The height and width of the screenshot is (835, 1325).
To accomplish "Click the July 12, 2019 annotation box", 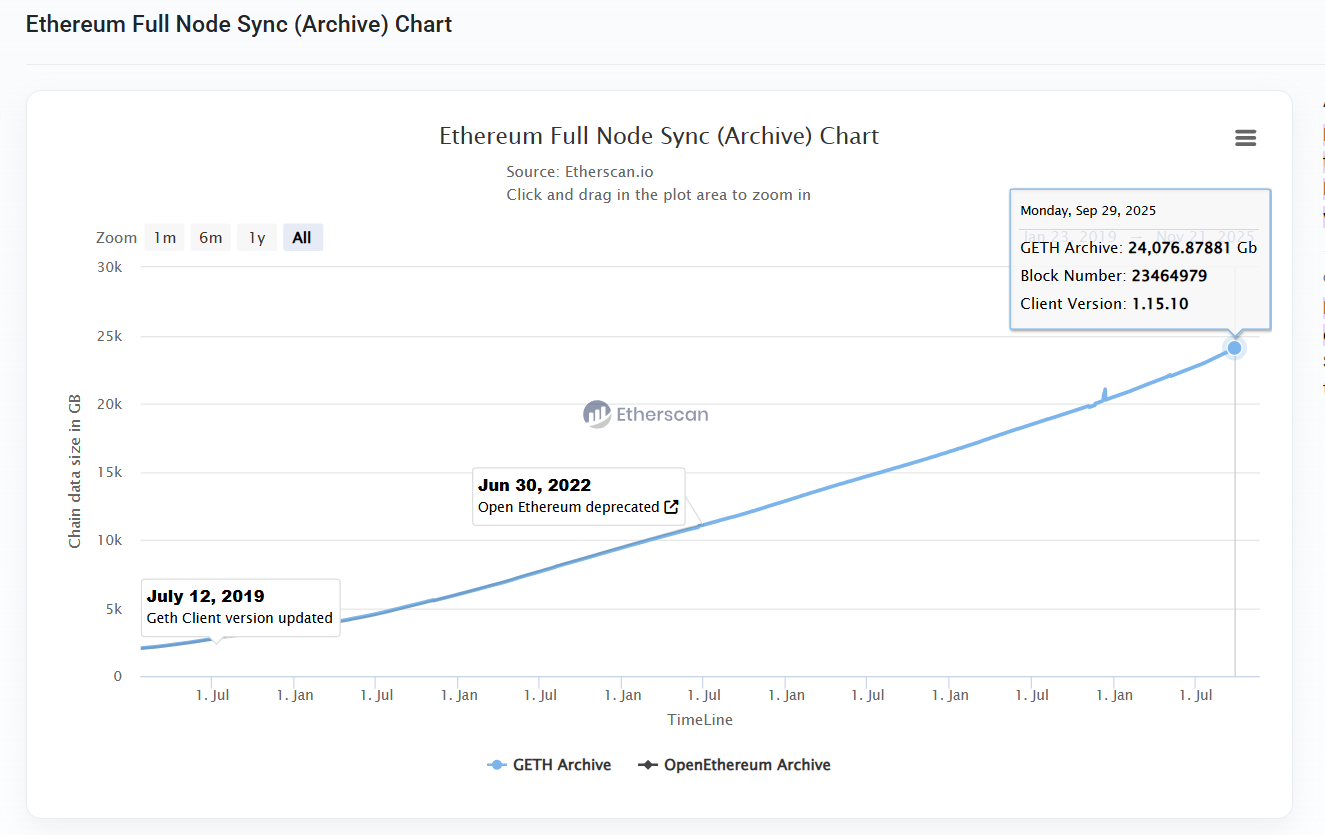I will click(240, 607).
